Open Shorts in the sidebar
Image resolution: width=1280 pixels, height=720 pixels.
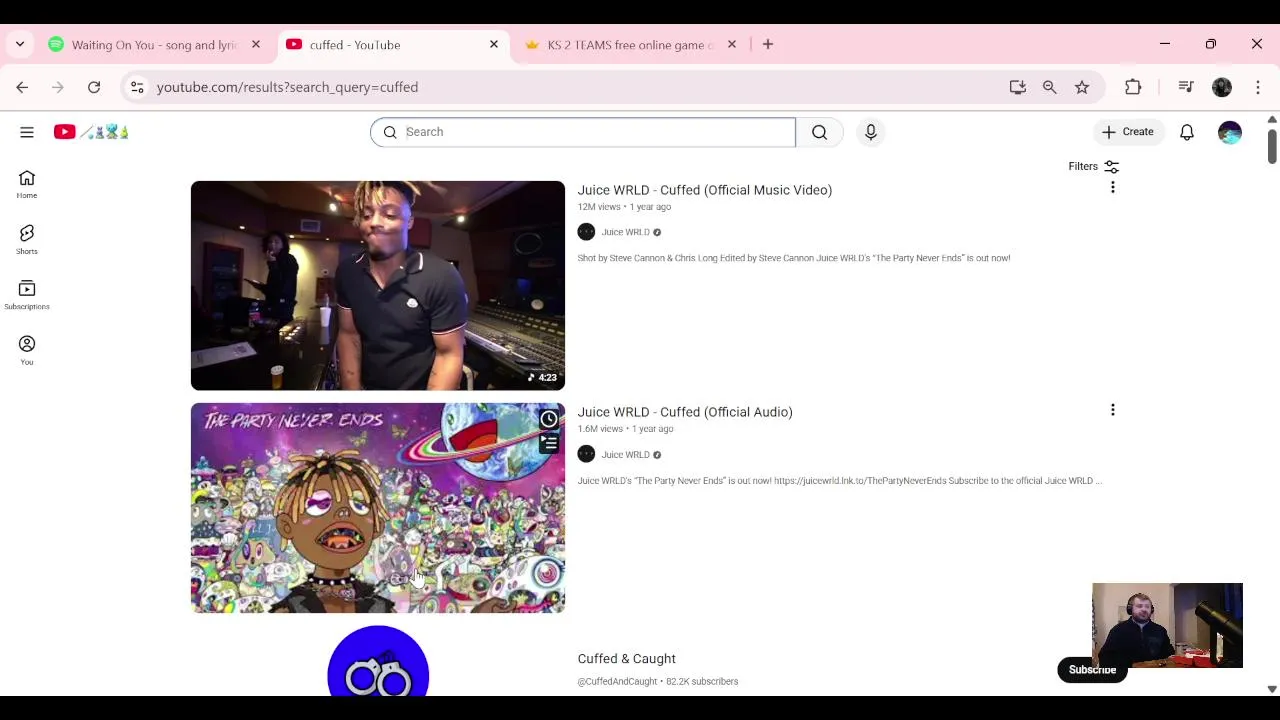coord(27,240)
